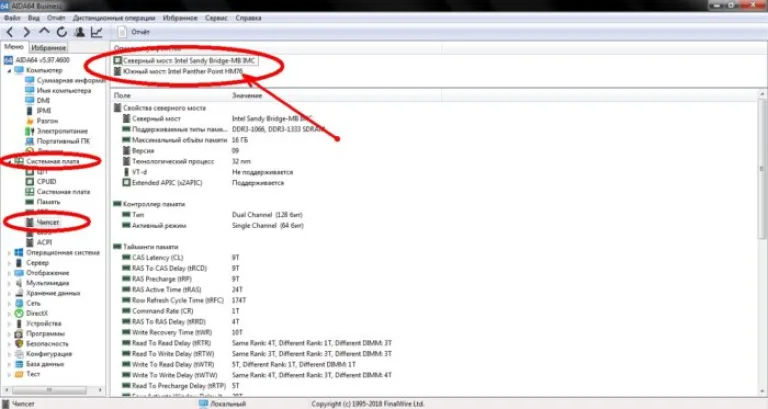Select the VT-d row
The width and height of the screenshot is (768, 409).
(x=207, y=172)
